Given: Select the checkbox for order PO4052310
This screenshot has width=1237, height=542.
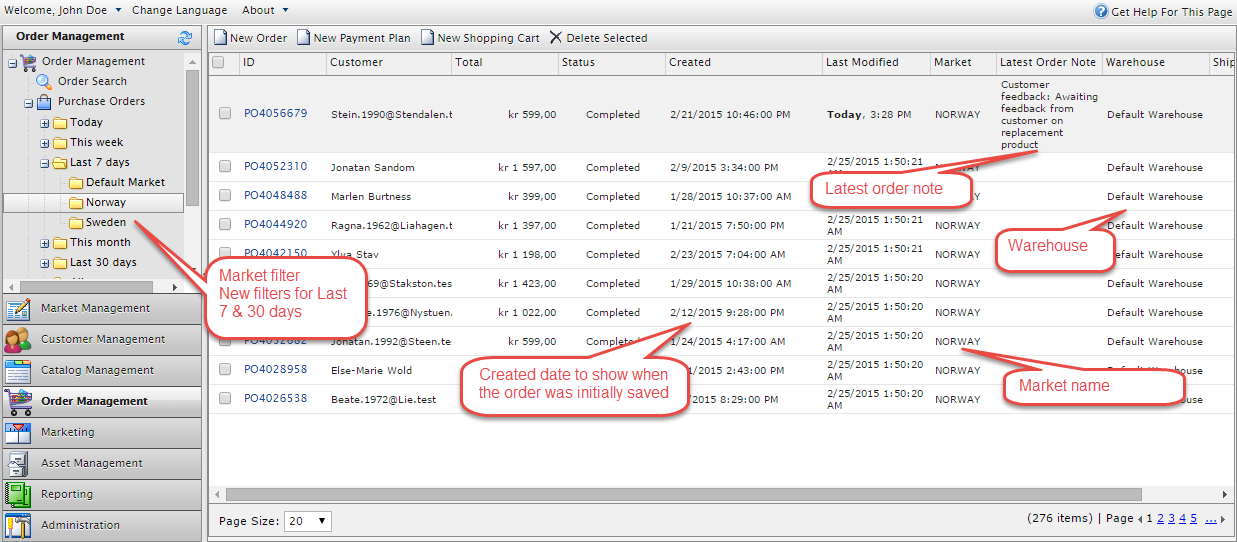Looking at the screenshot, I should pyautogui.click(x=225, y=167).
